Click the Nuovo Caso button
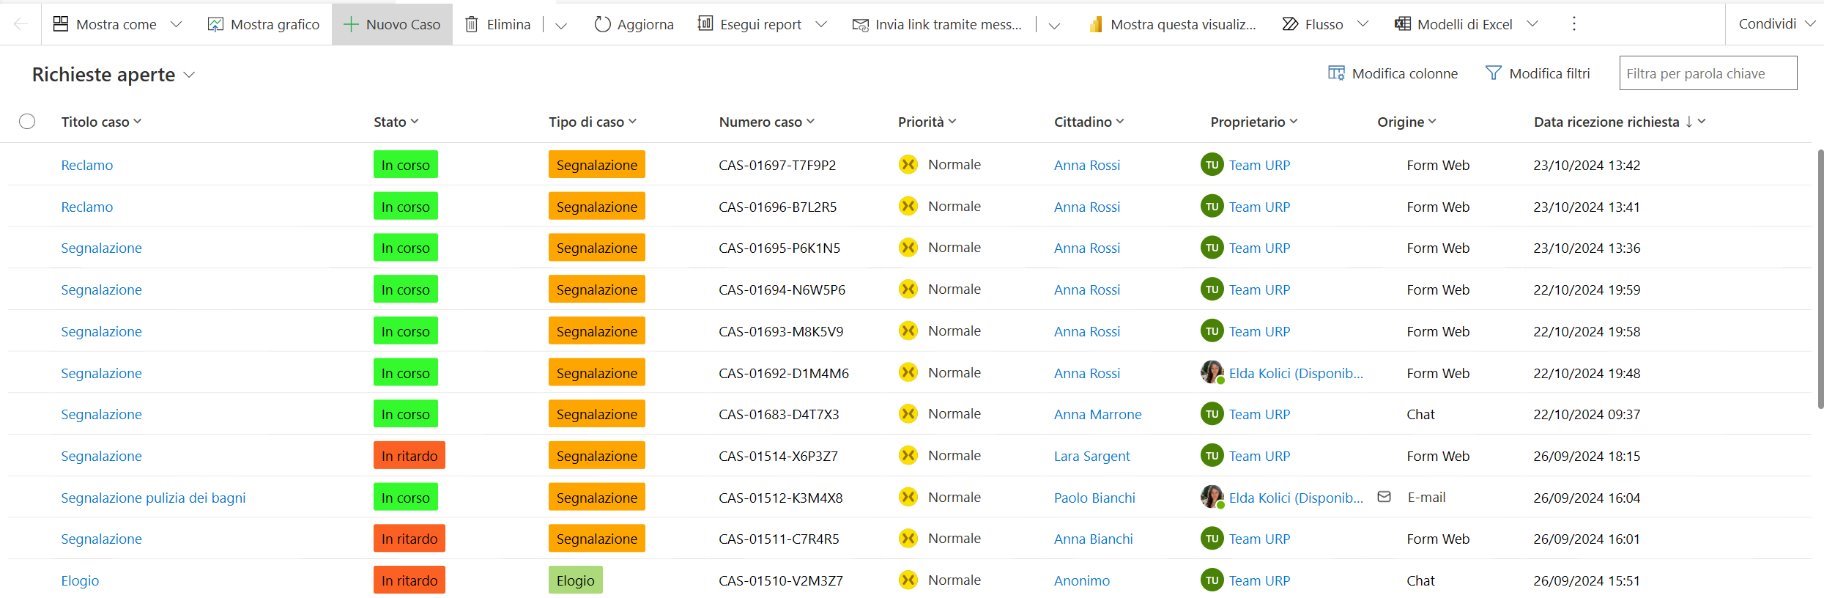 click(x=392, y=24)
